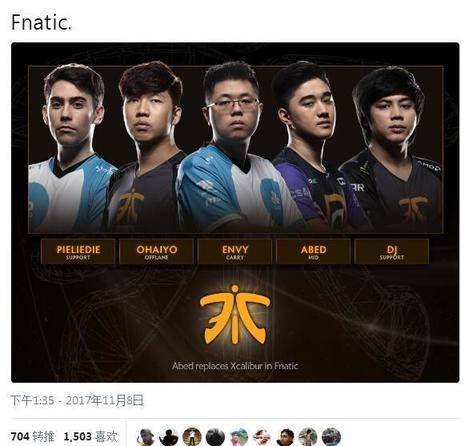Viewport: 473px width, 446px height.
Task: Click the 'Abed replaces Xcalibur in Fnatic' caption
Action: (x=235, y=366)
